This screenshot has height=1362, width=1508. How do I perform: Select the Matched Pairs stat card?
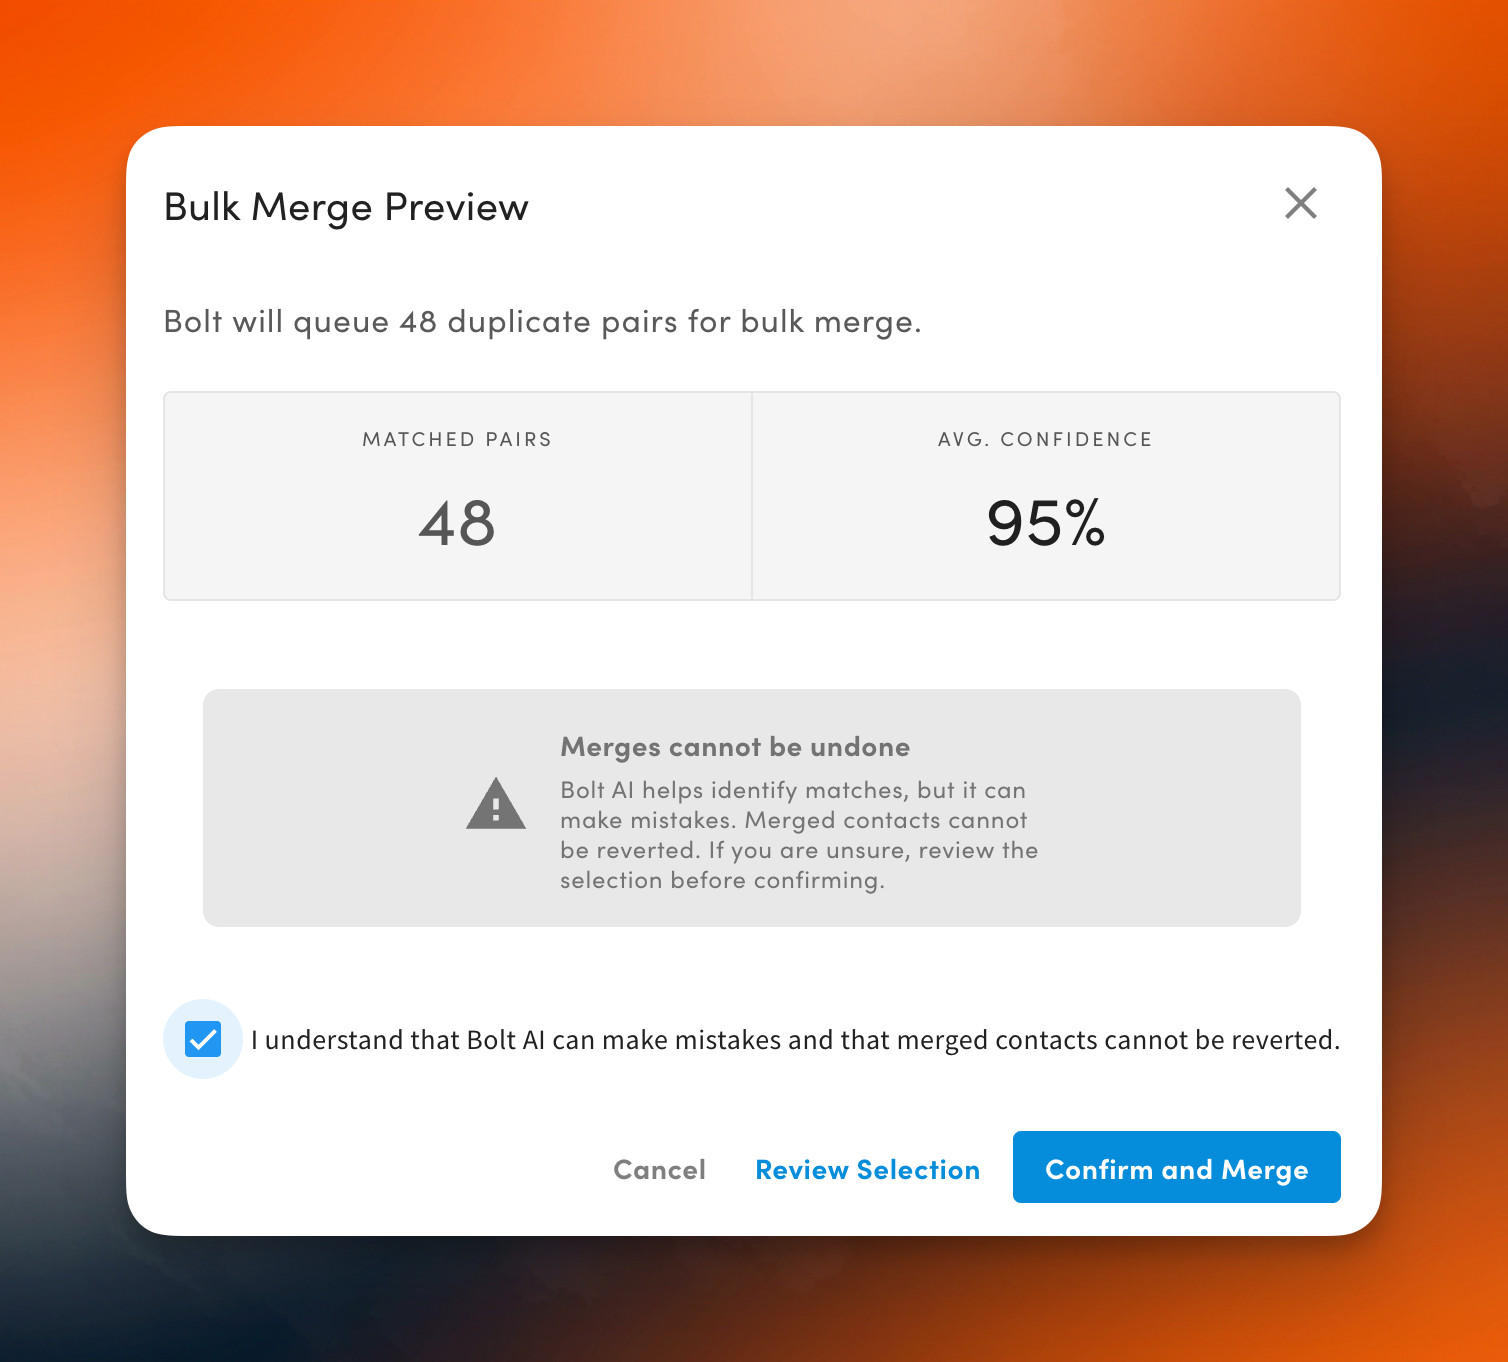pos(458,496)
